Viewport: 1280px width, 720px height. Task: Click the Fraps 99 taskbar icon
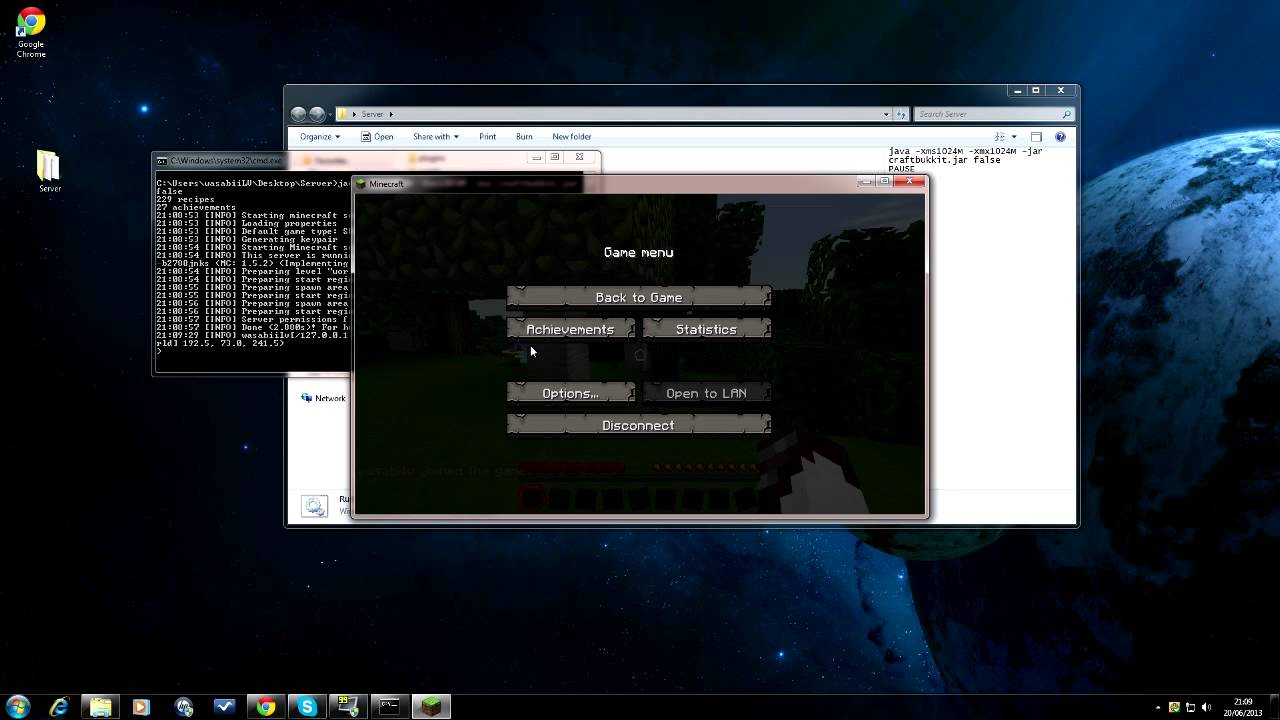point(348,707)
